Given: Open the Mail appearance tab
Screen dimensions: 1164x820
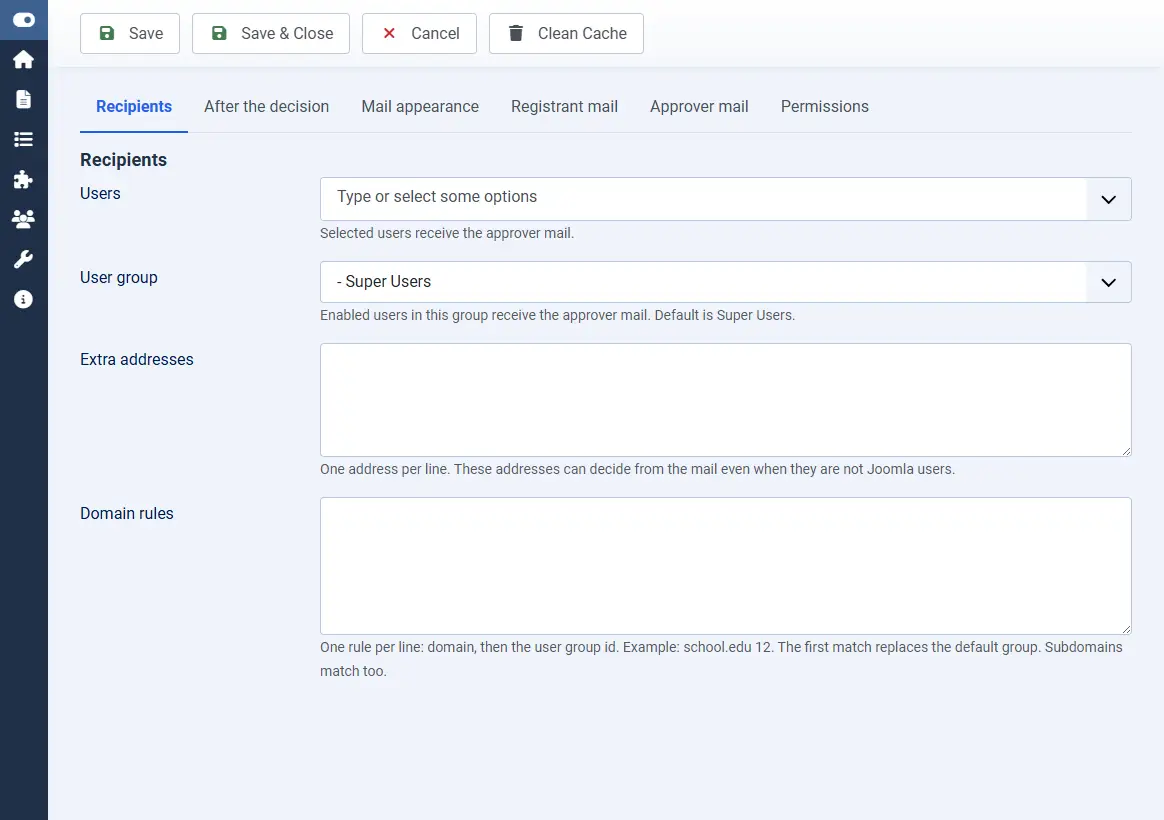Looking at the screenshot, I should tap(420, 107).
